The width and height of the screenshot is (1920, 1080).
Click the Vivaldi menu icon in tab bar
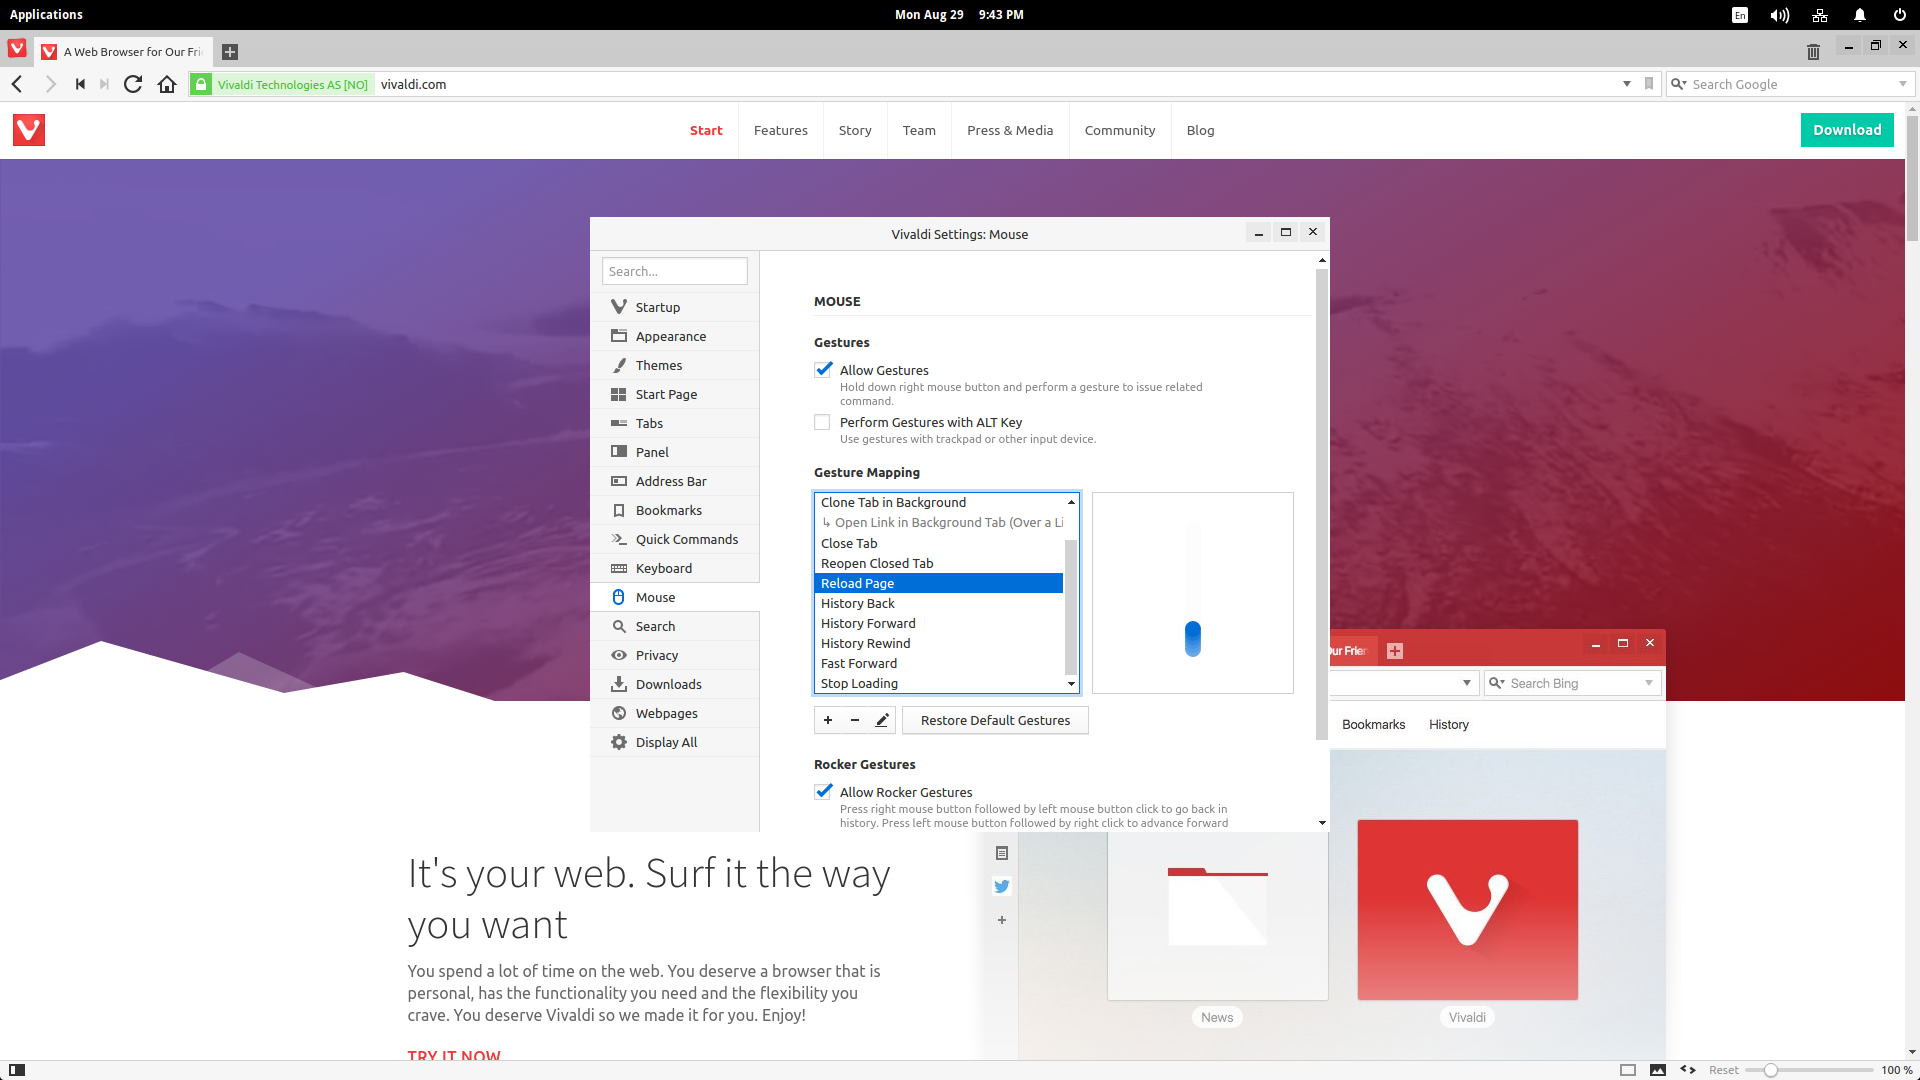click(x=17, y=49)
